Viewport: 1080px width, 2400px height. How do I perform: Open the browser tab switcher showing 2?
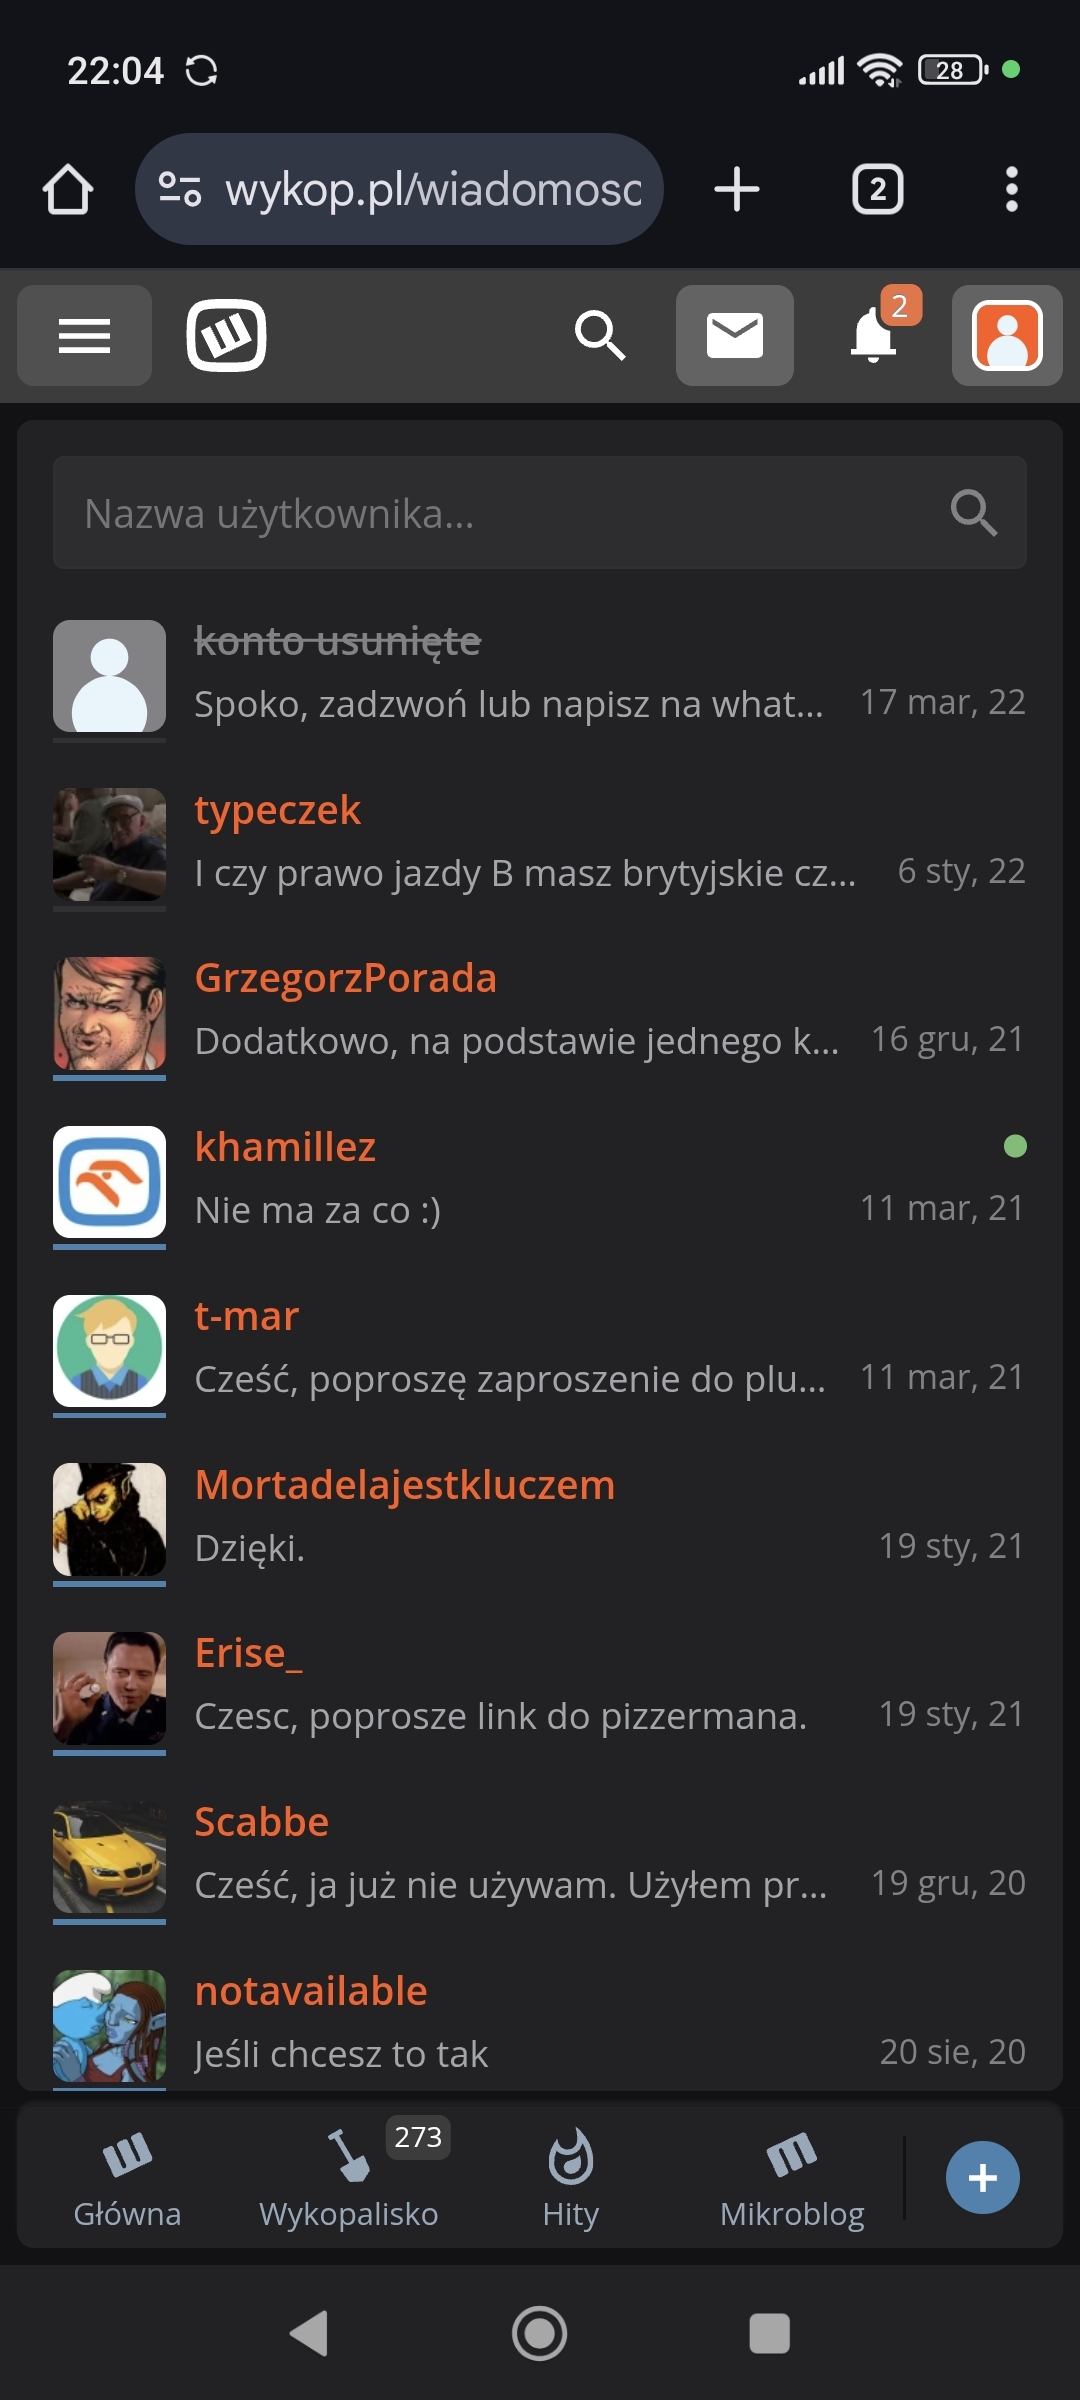click(878, 189)
